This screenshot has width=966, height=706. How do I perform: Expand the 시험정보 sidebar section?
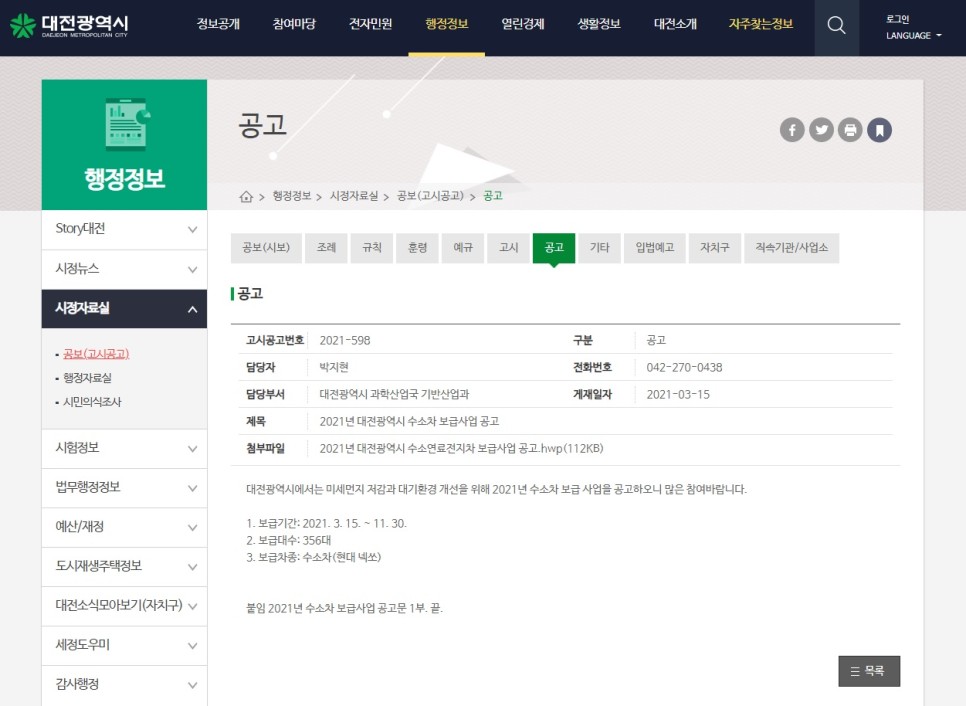coord(124,448)
